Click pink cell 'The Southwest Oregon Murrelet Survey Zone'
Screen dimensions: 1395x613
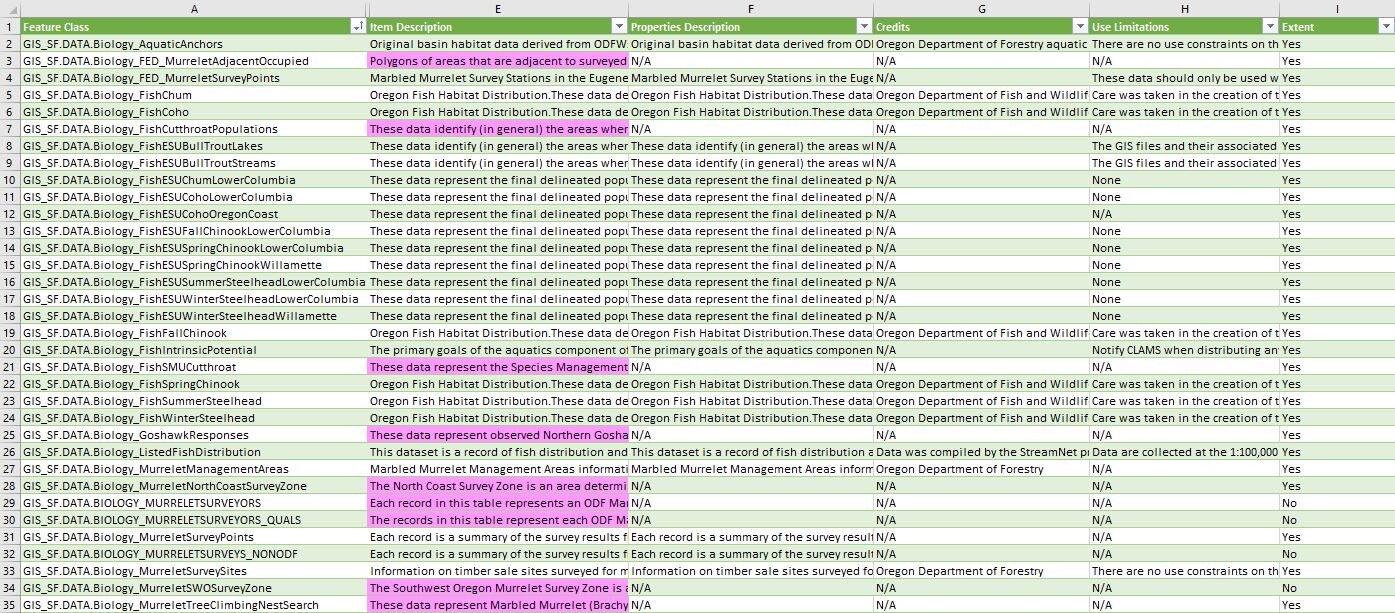coord(498,588)
